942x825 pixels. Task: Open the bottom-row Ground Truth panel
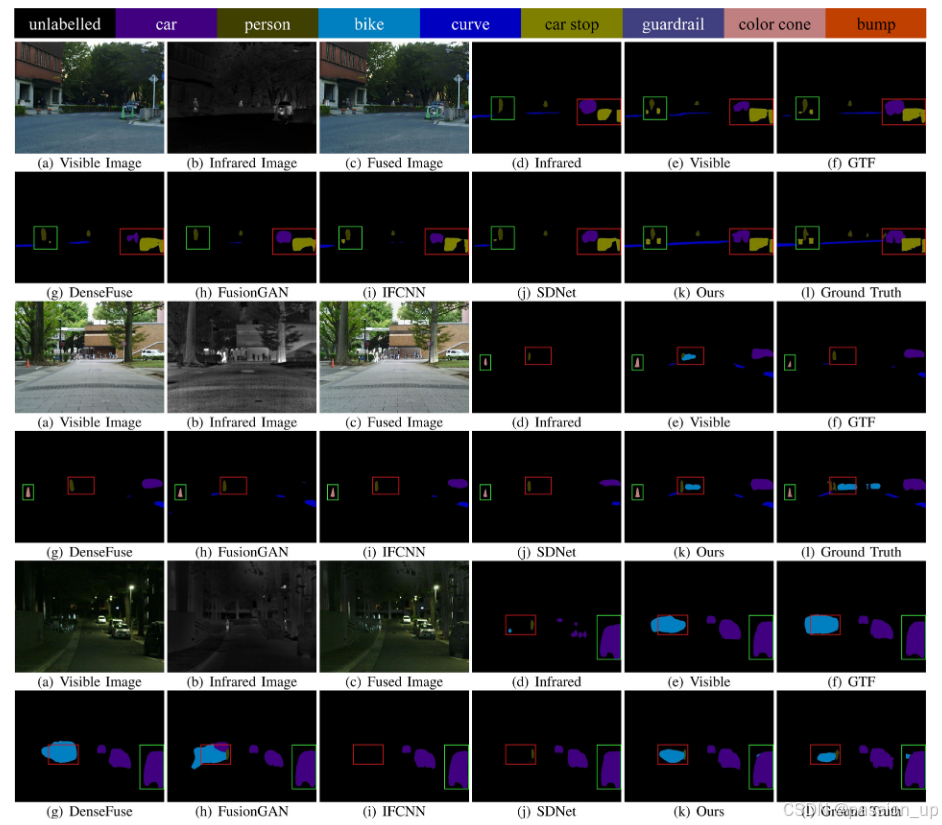click(851, 746)
